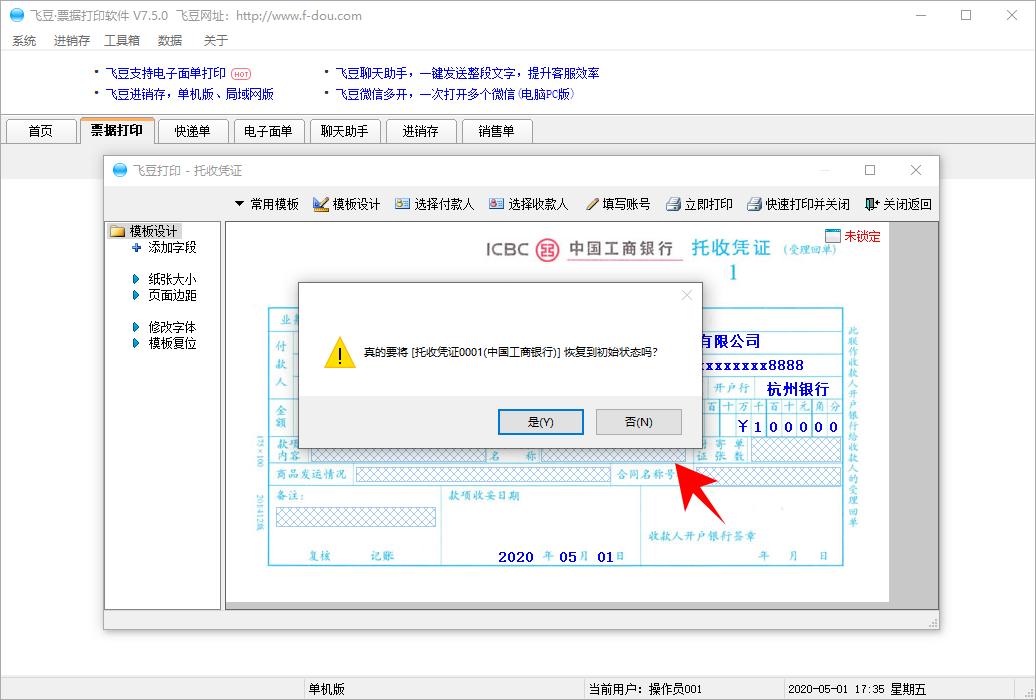The image size is (1036, 700).
Task: Select 模板设计 tree root label
Action: pos(153,231)
